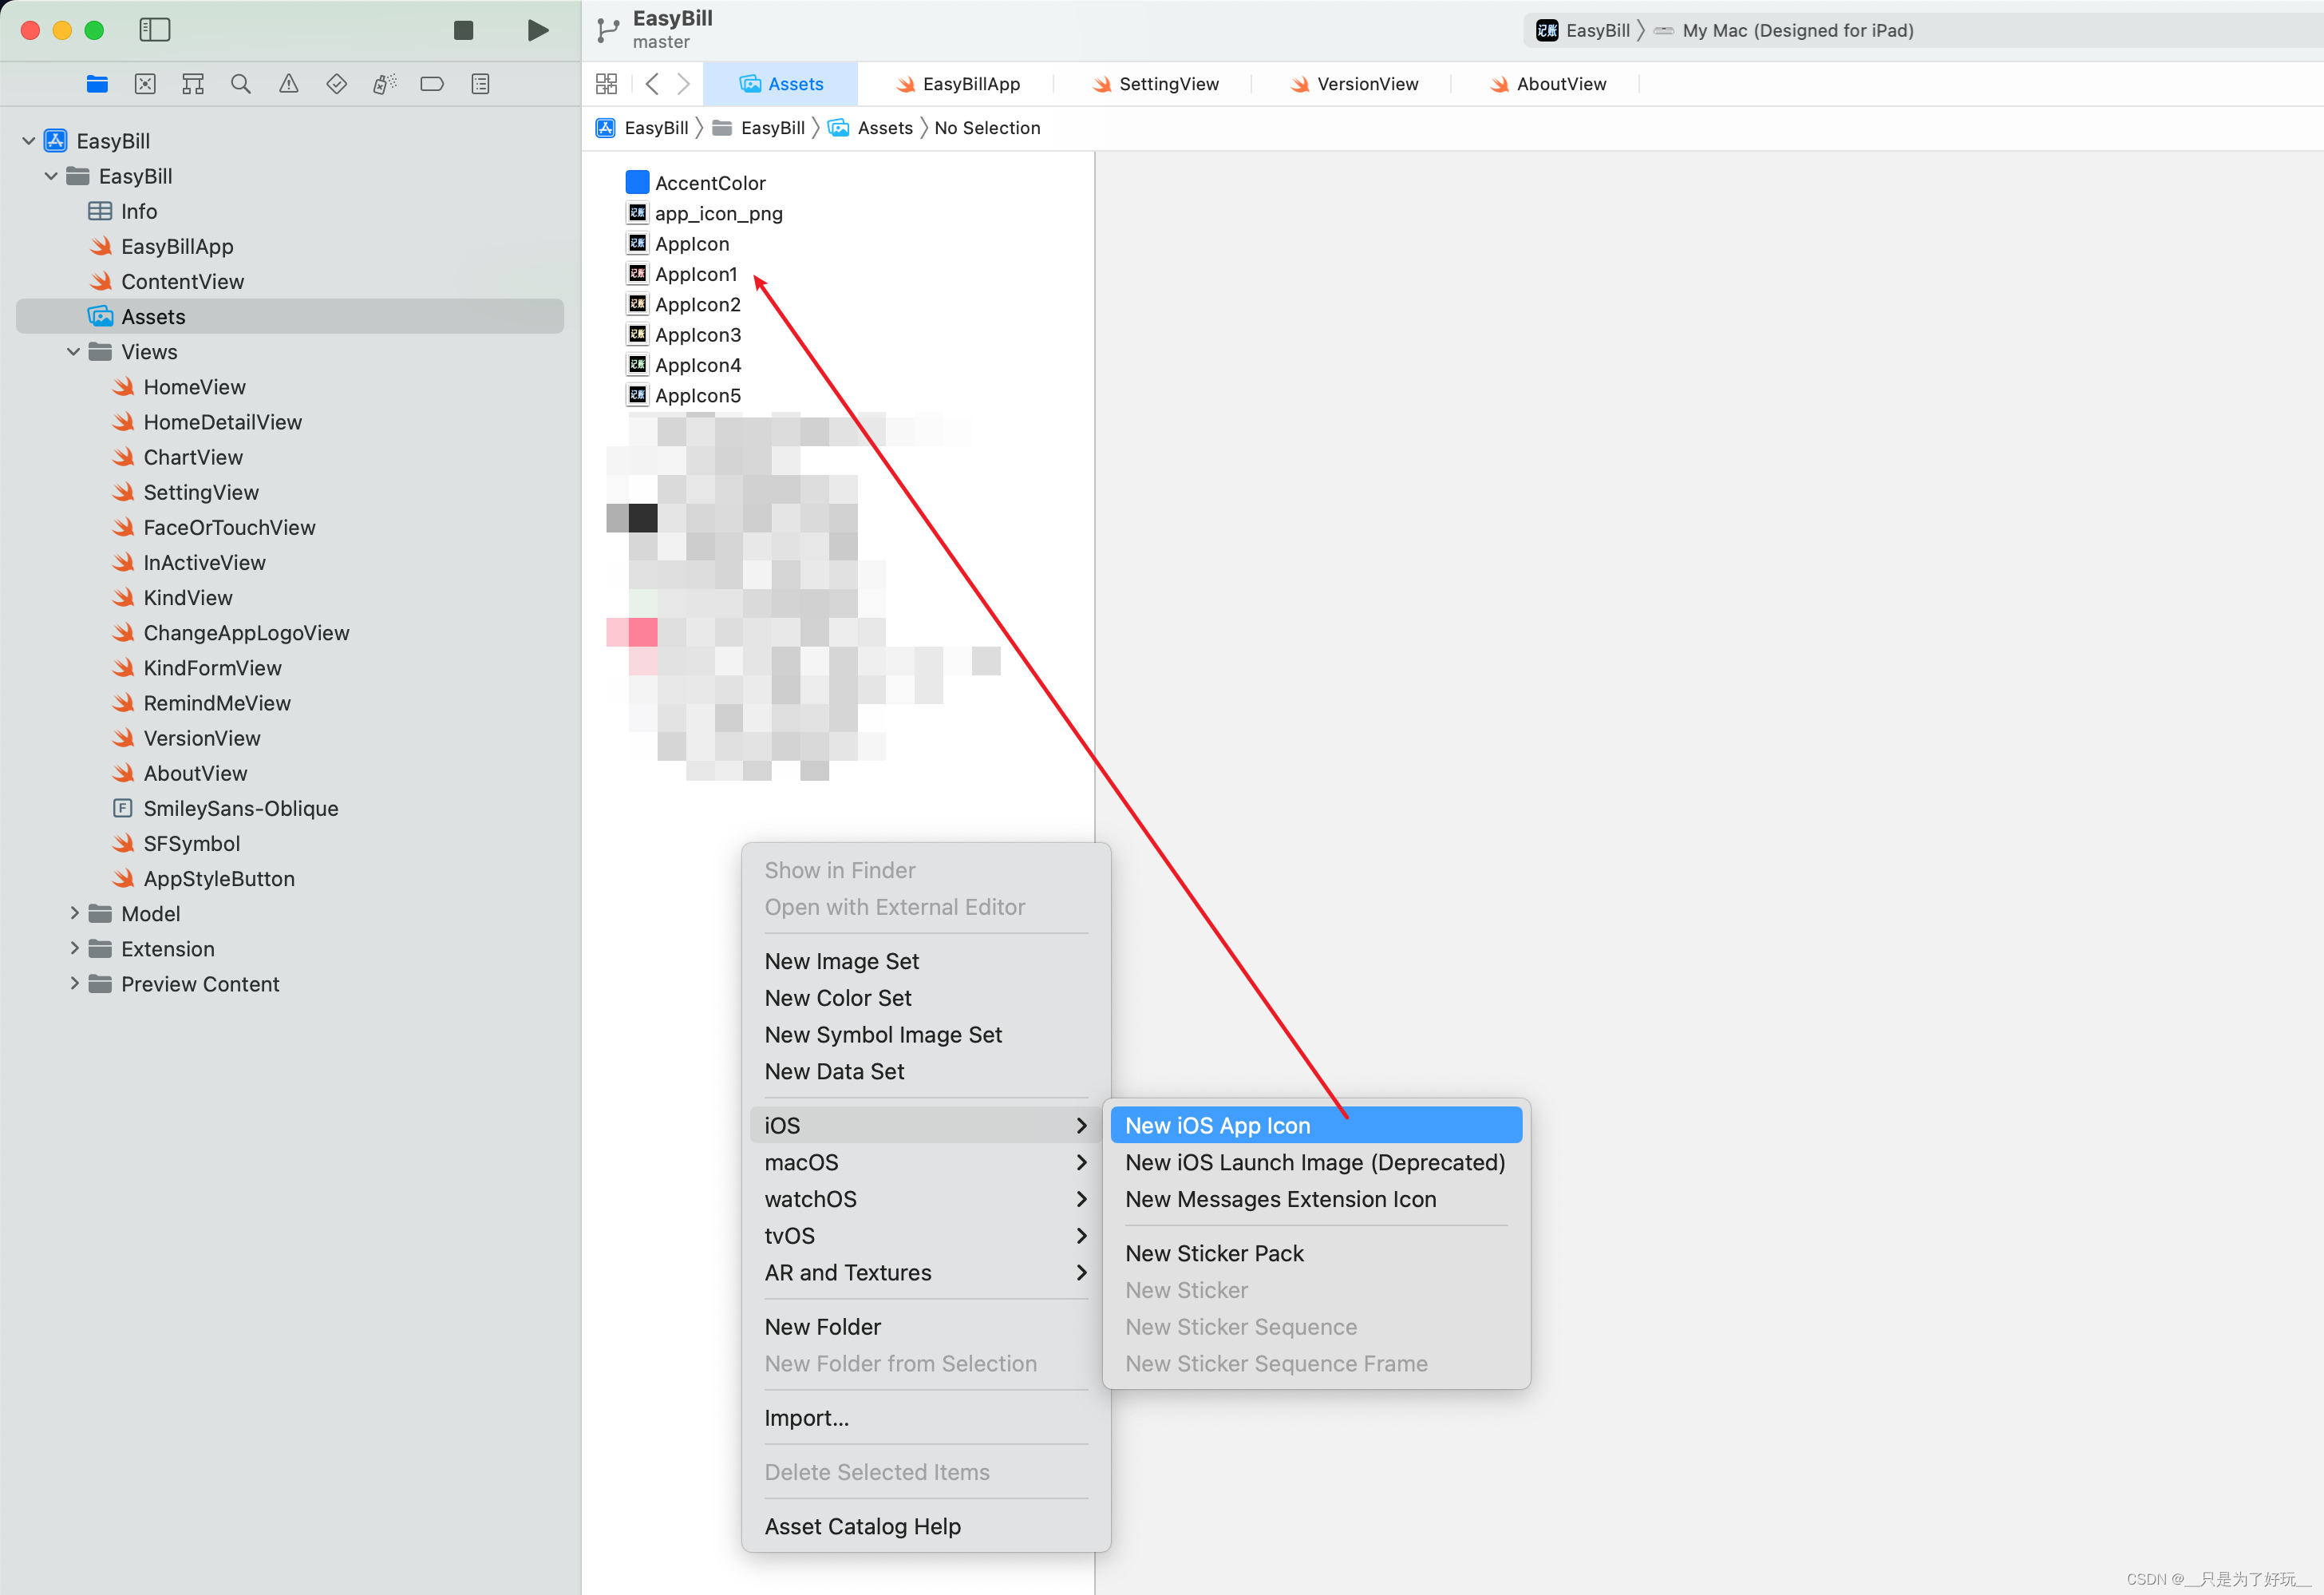
Task: Open the Debug navigator
Action: [x=385, y=84]
